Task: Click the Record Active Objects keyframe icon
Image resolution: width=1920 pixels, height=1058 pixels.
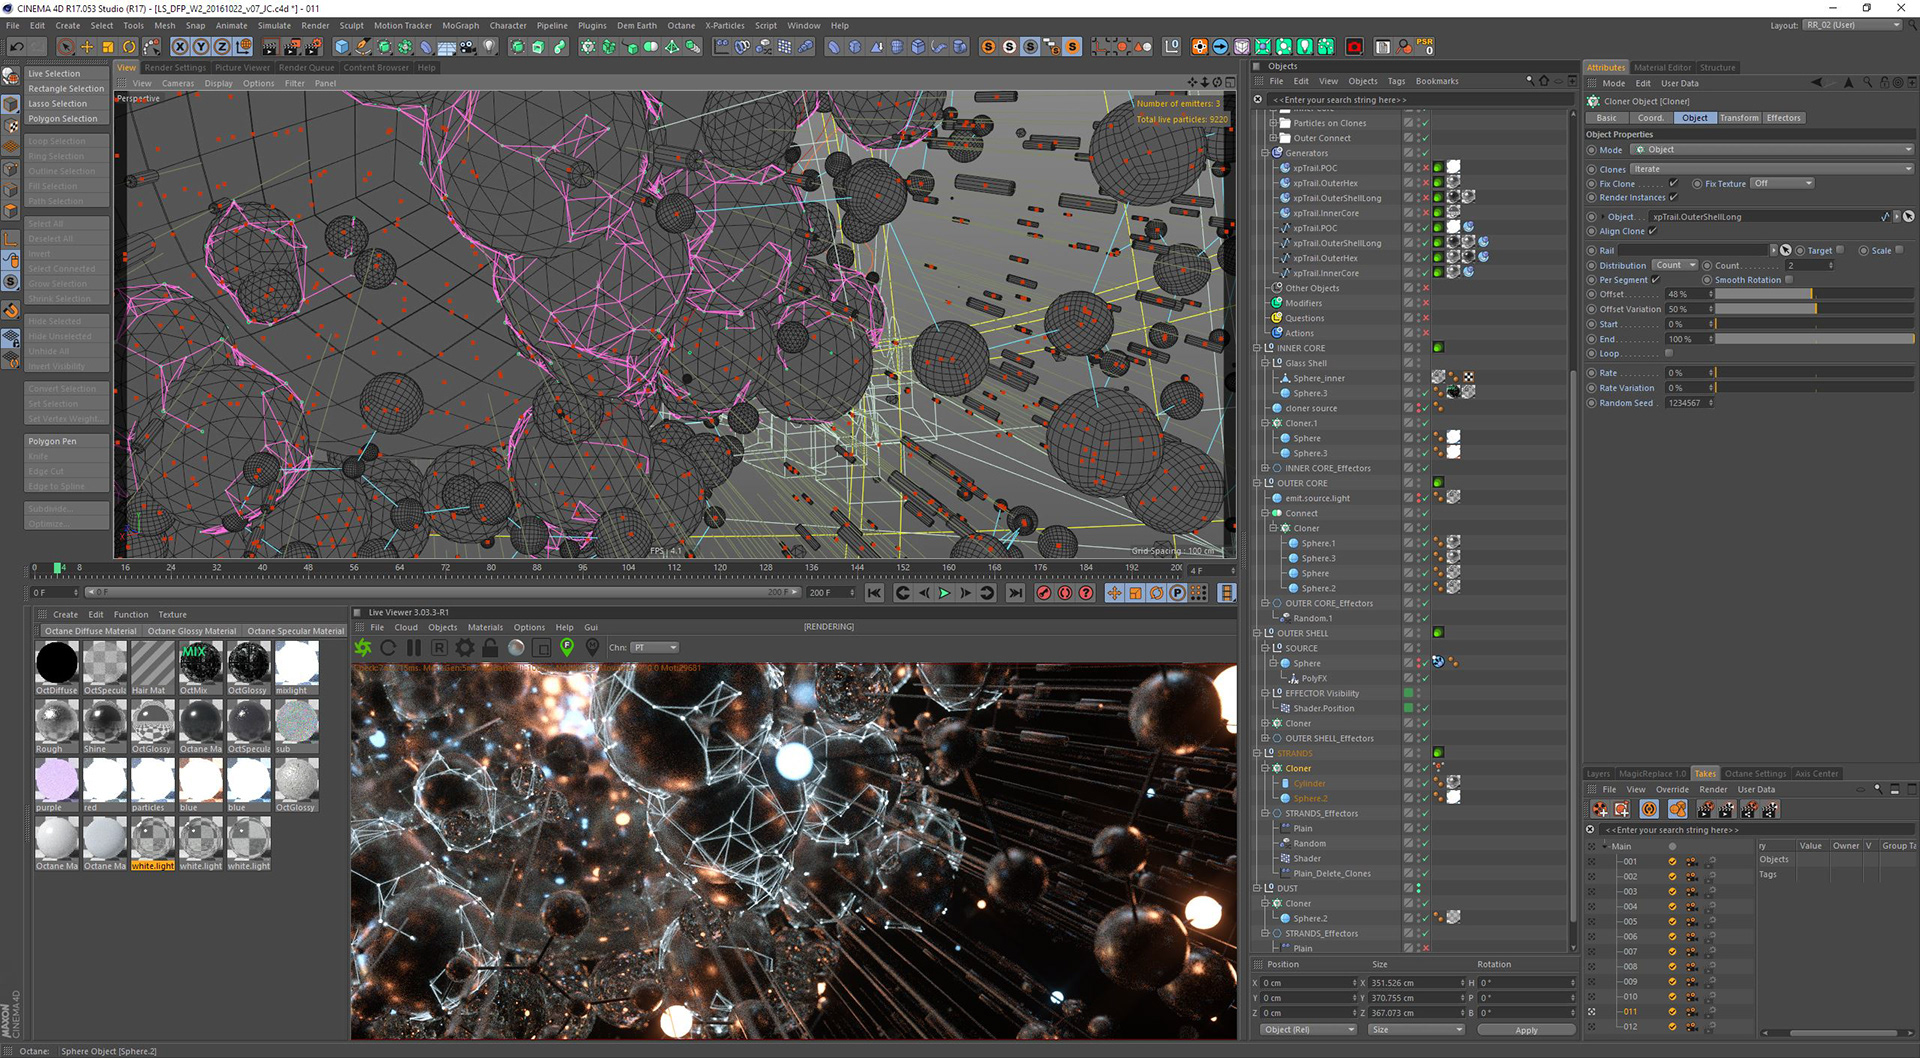Action: click(x=1044, y=593)
